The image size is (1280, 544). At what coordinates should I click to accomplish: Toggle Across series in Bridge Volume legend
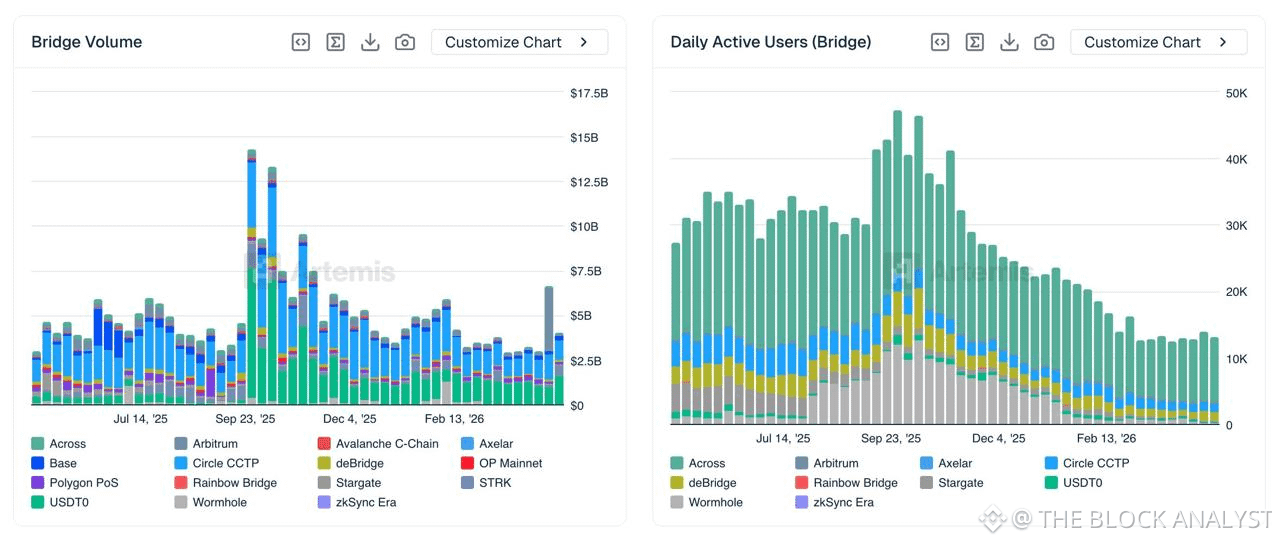(59, 444)
